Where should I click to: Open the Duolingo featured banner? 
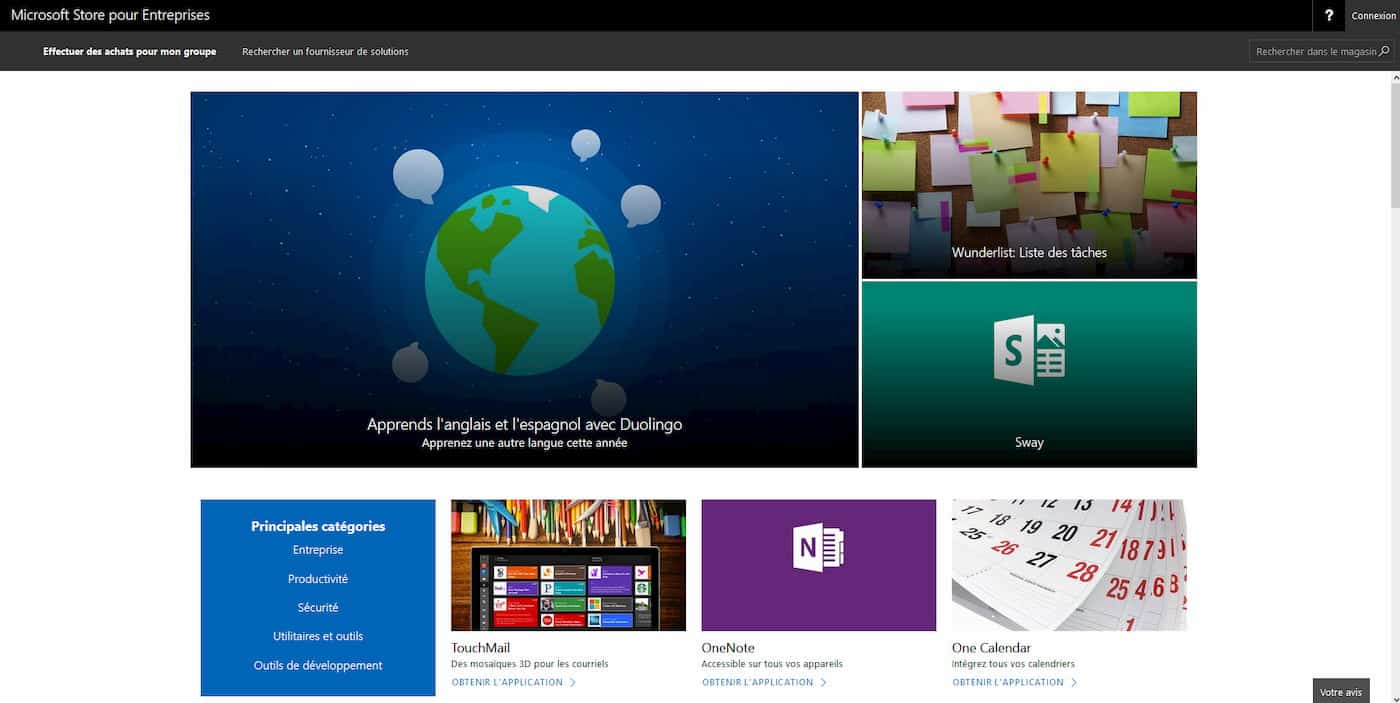pos(524,279)
